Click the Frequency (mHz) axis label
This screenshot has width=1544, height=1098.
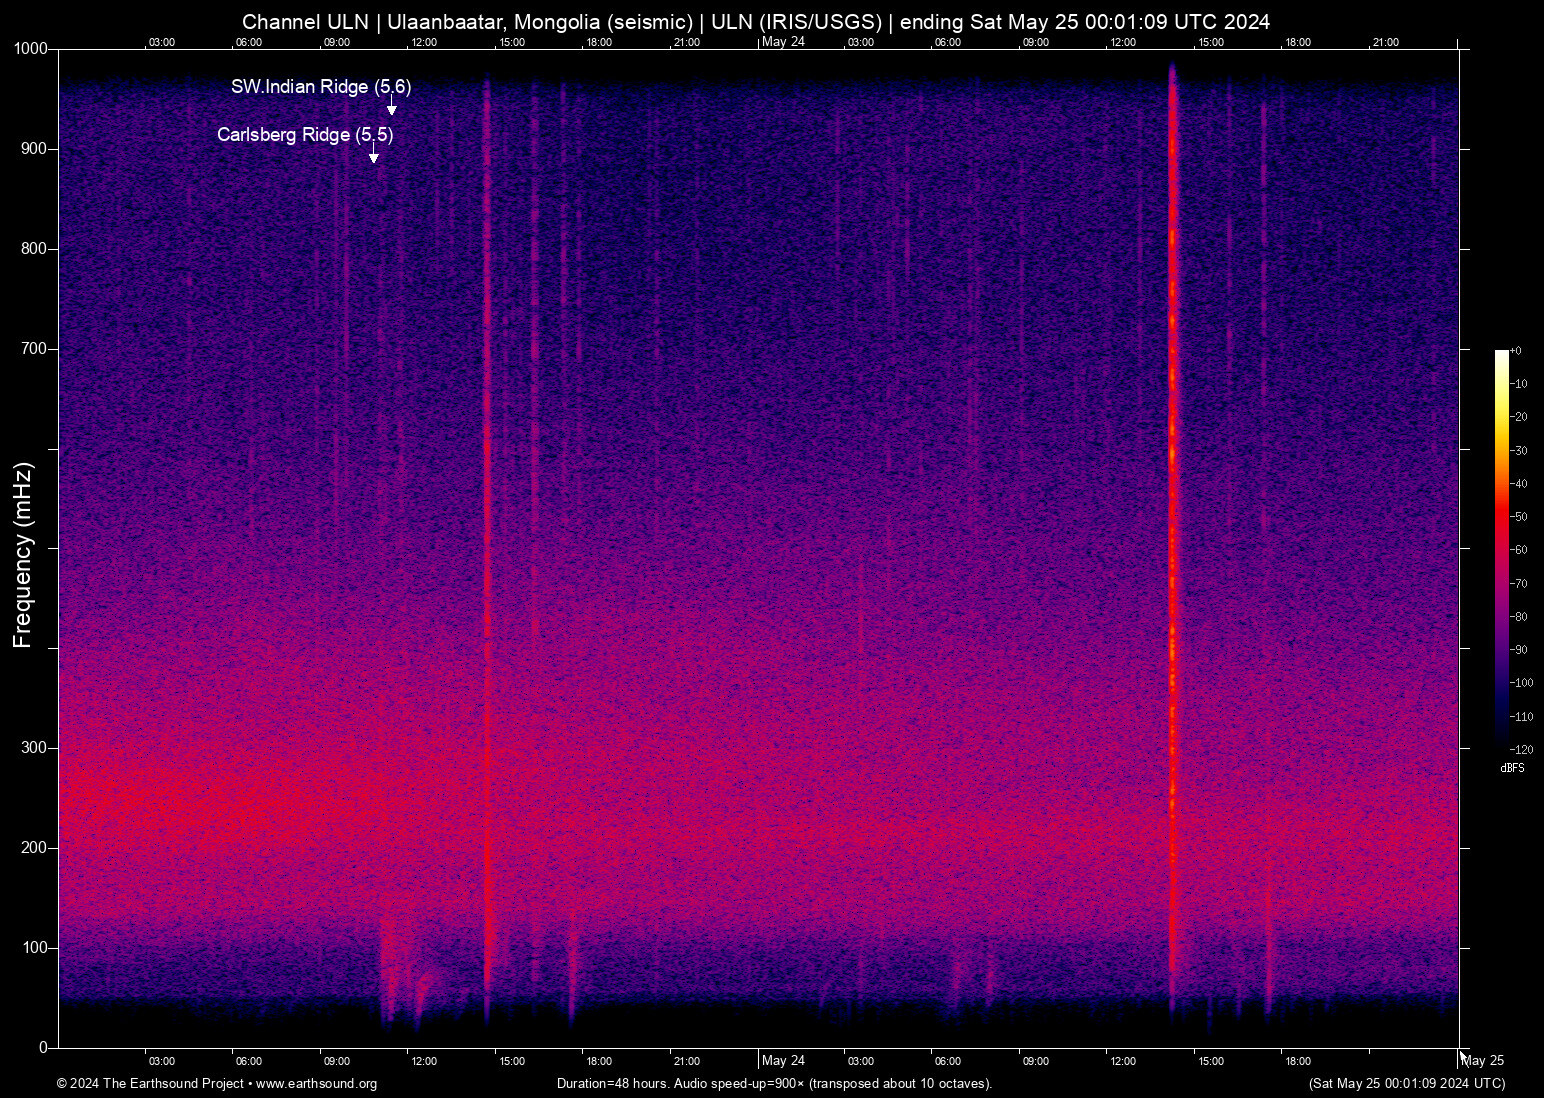[x=23, y=554]
